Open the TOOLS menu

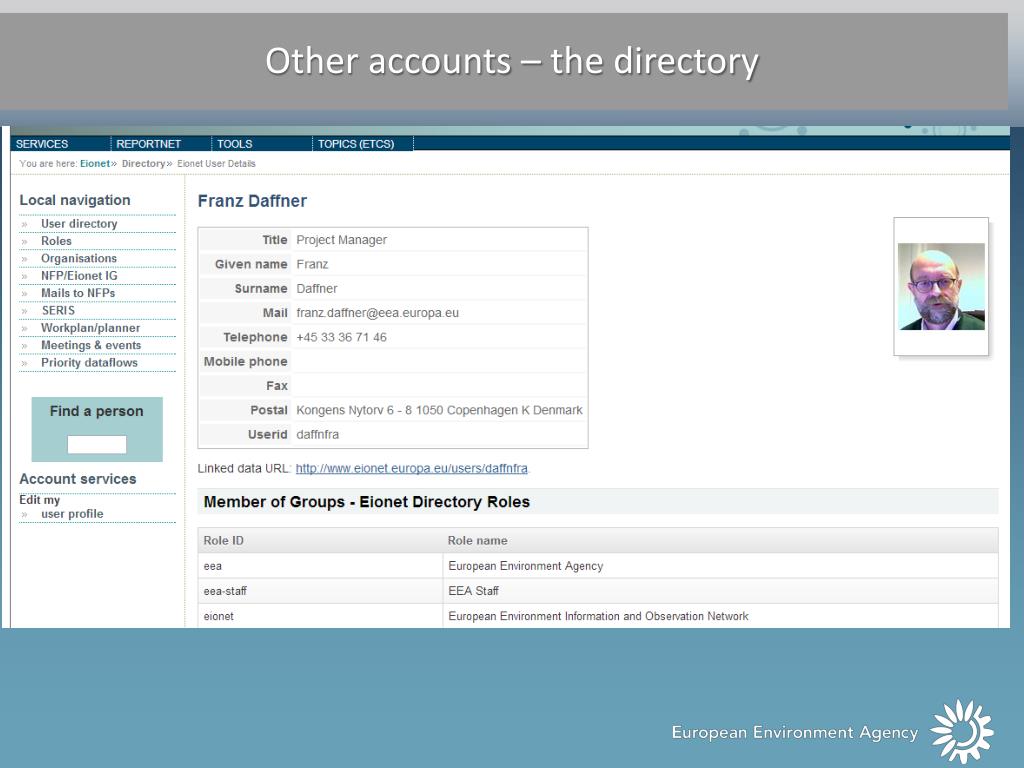pyautogui.click(x=234, y=144)
